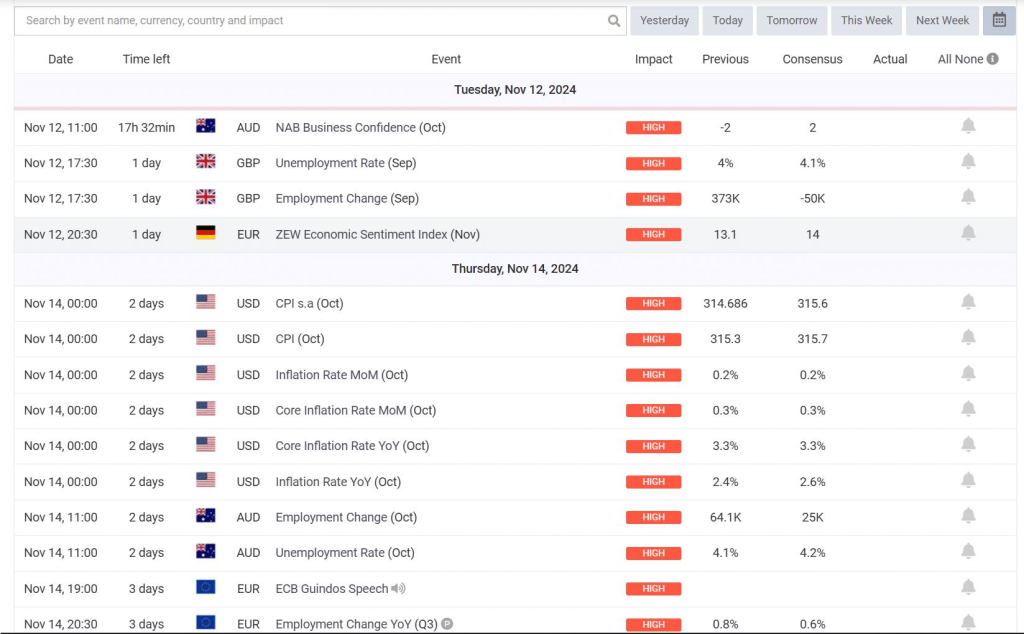
Task: Switch to the Tomorrow tab
Action: pyautogui.click(x=791, y=20)
